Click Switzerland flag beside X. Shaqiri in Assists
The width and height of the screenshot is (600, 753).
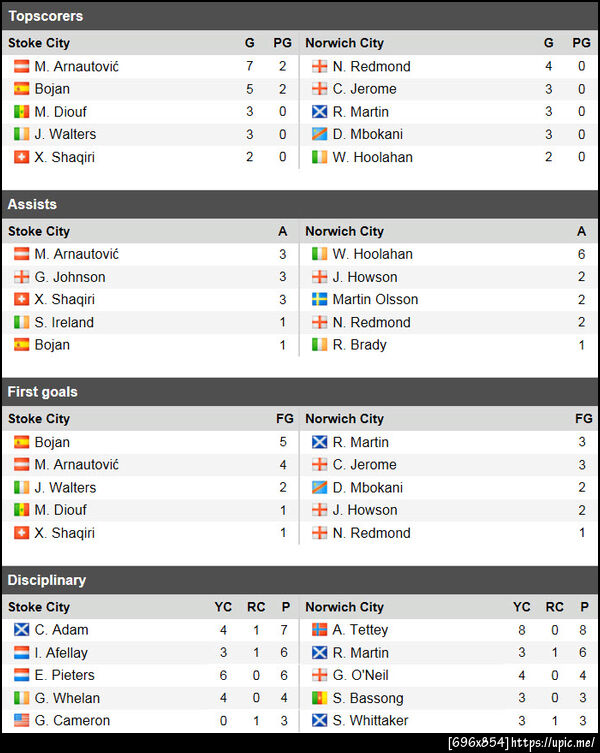21,299
